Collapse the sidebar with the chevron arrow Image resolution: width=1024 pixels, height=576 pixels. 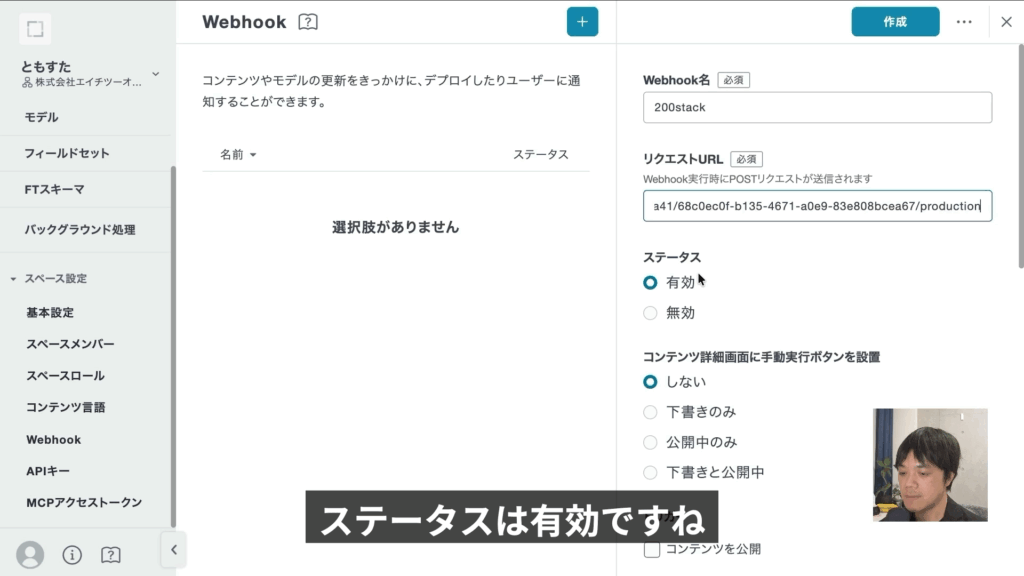click(173, 549)
